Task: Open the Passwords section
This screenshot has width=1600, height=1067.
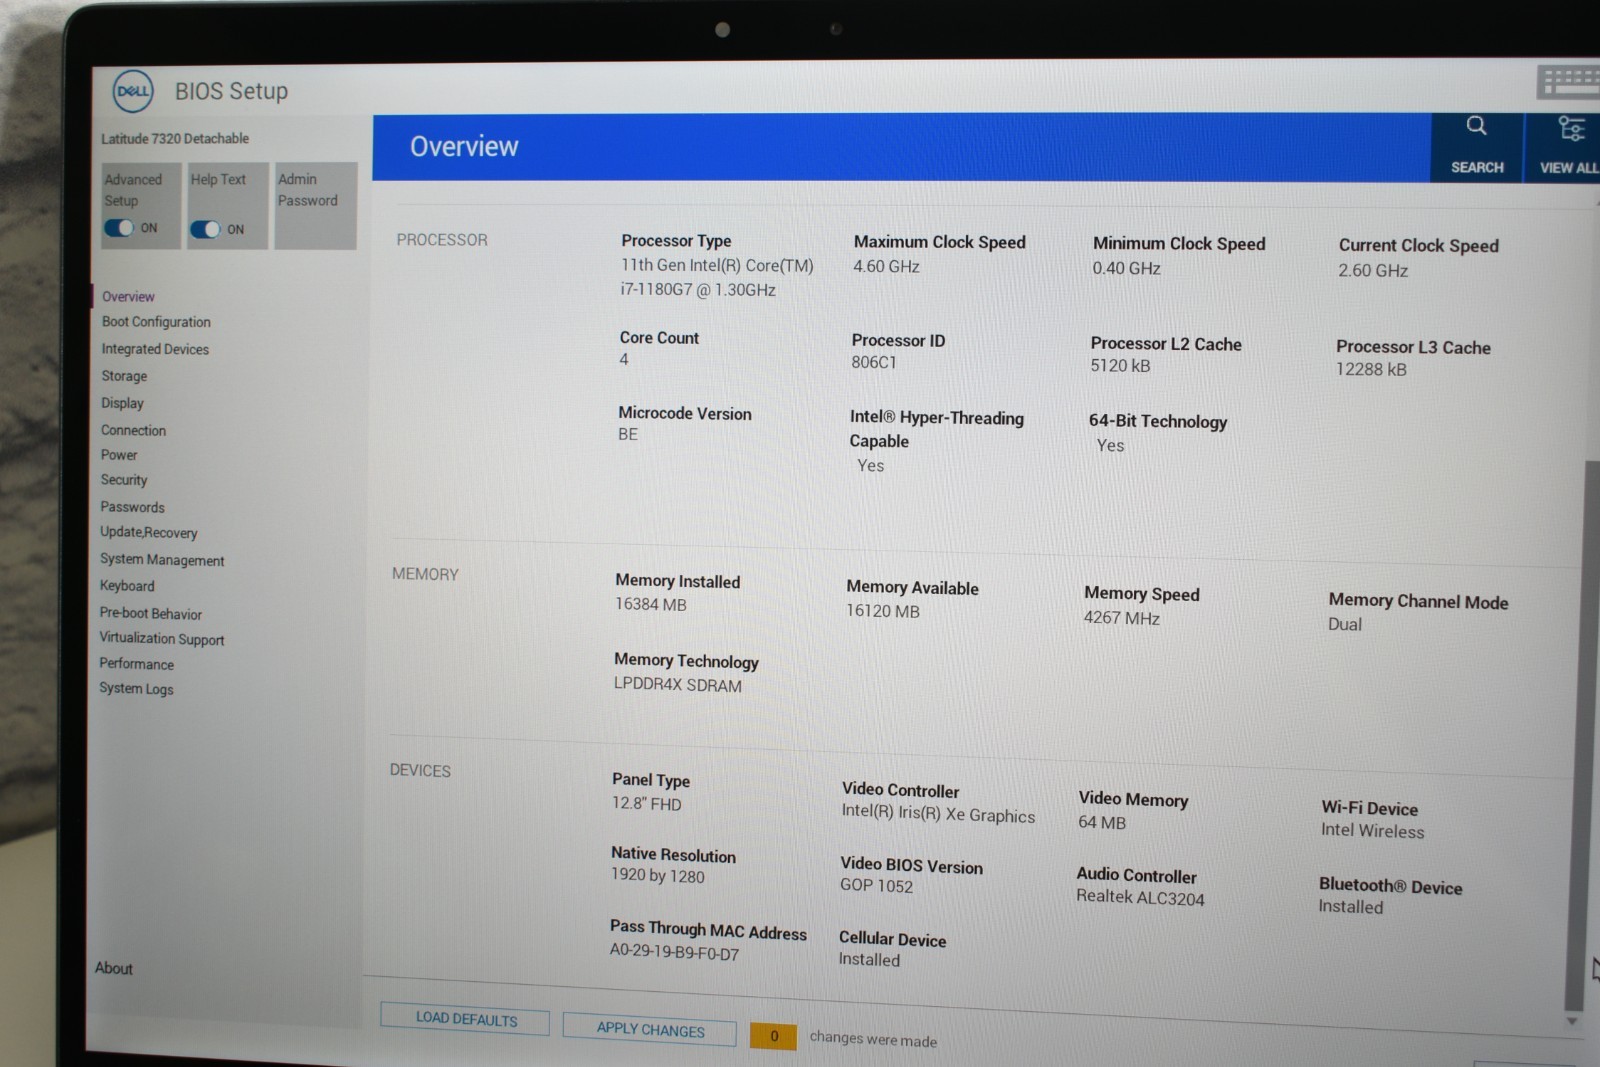Action: [132, 507]
